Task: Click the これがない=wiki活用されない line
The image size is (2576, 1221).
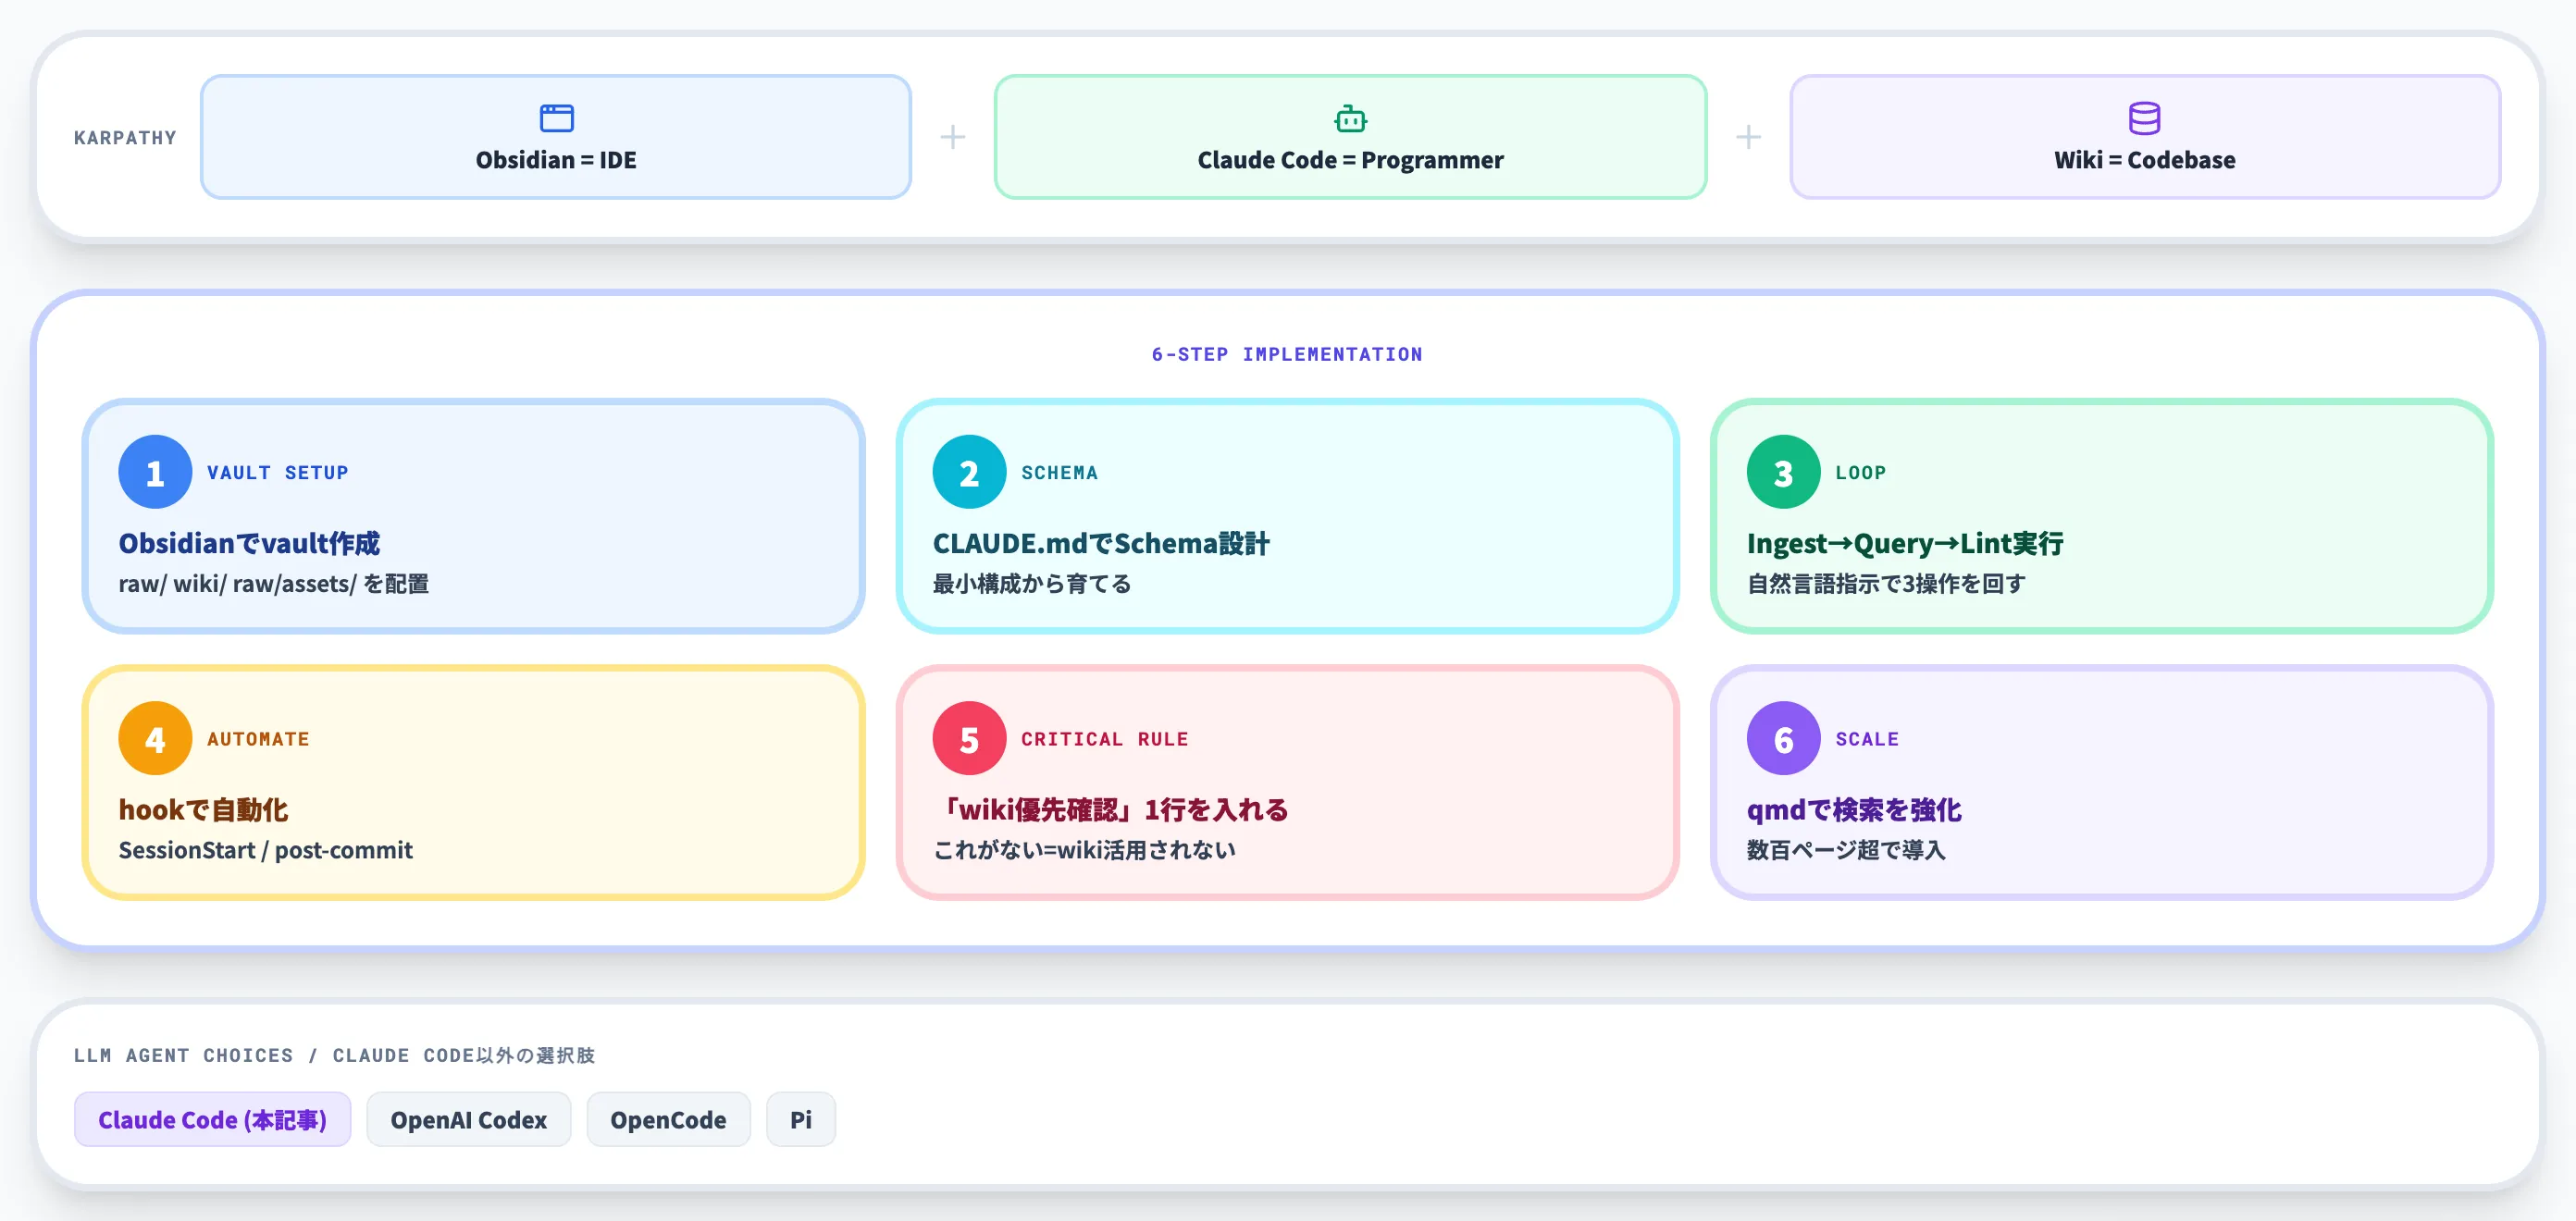Action: [1084, 850]
